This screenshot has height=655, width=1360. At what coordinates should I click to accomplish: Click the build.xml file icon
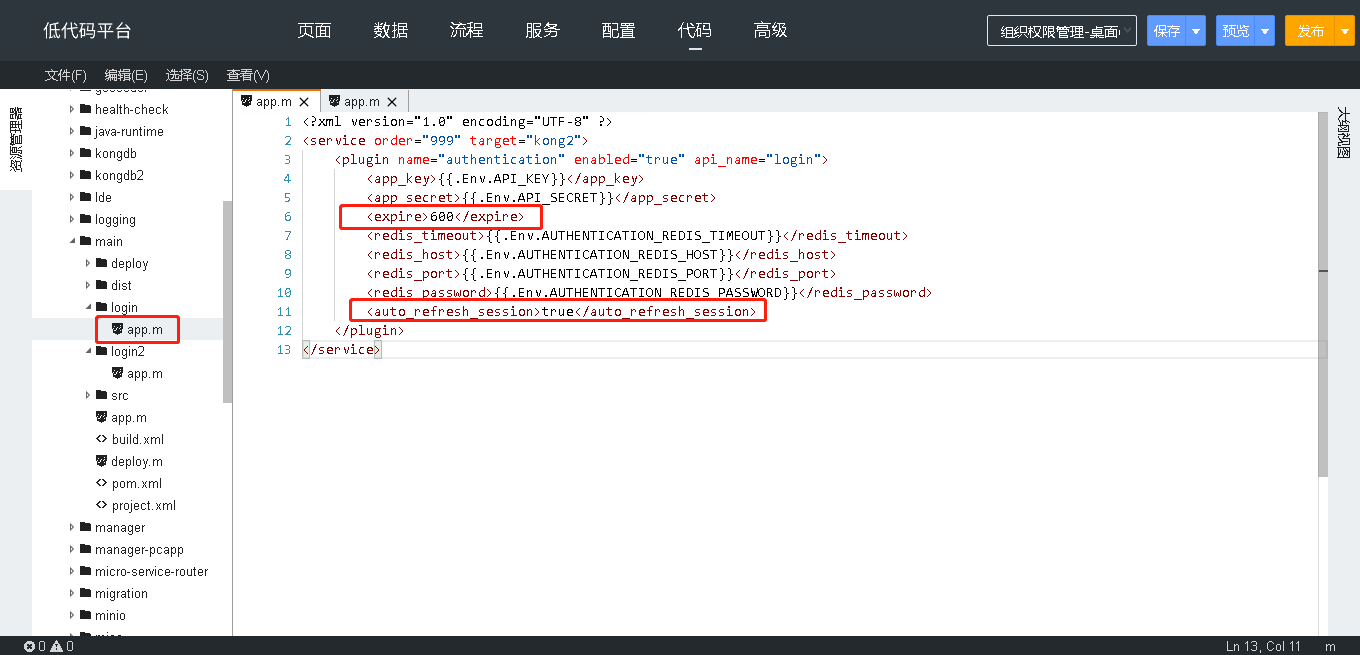point(101,439)
